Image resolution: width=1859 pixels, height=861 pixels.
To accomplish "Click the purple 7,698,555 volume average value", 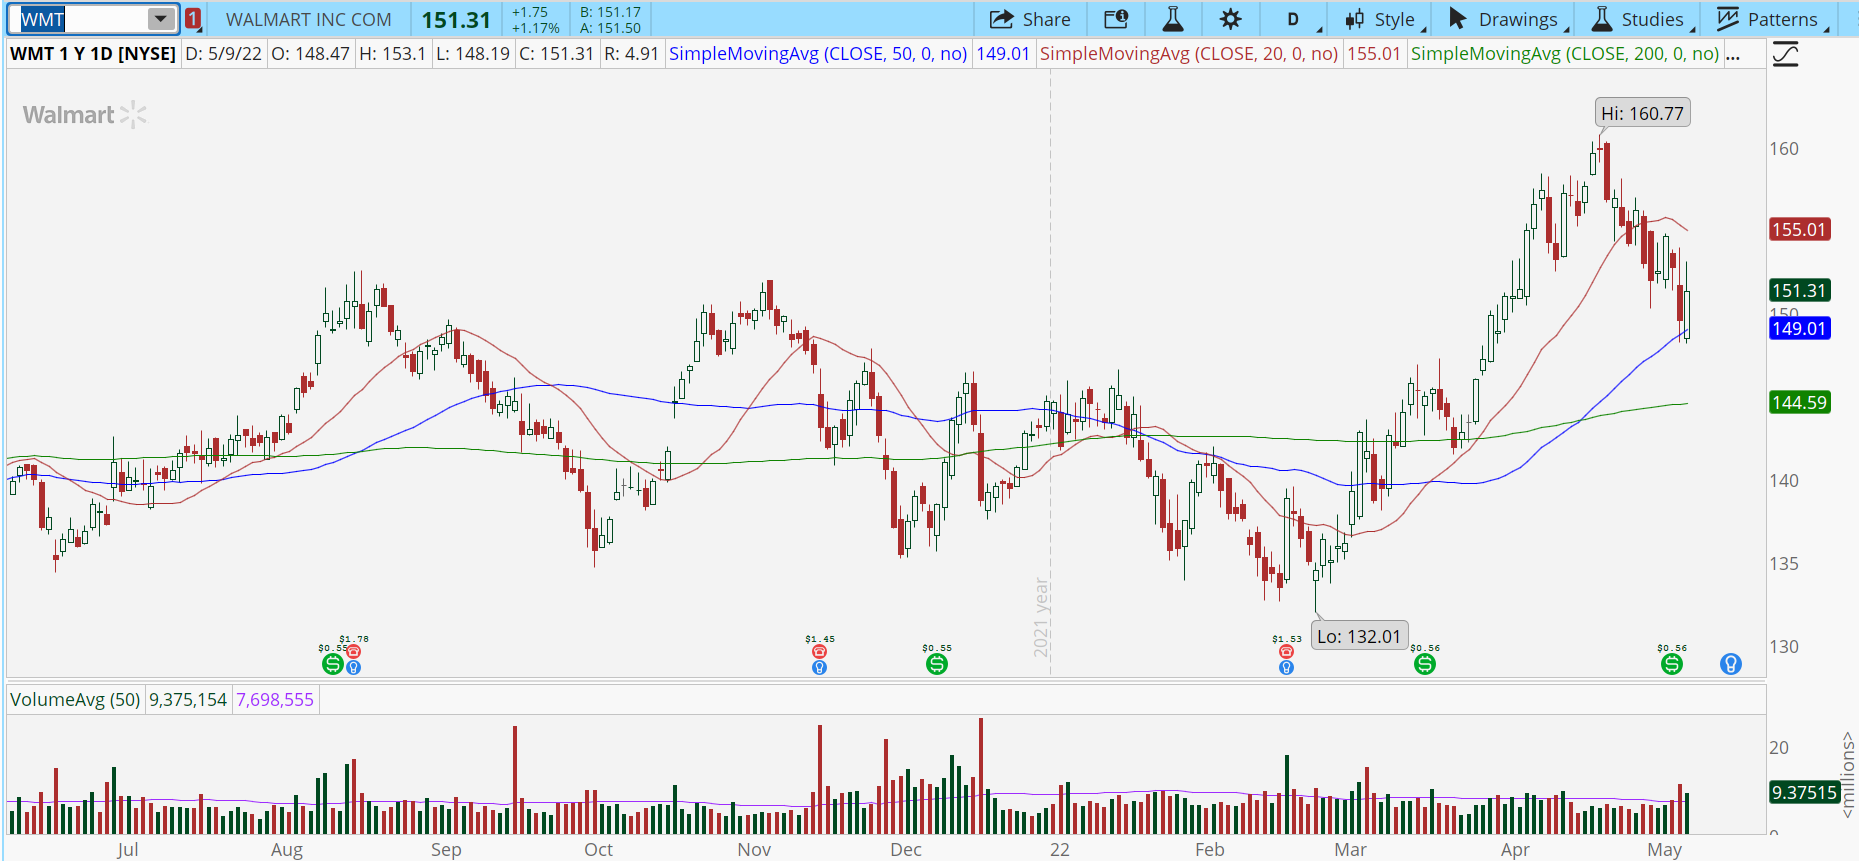I will (x=275, y=700).
